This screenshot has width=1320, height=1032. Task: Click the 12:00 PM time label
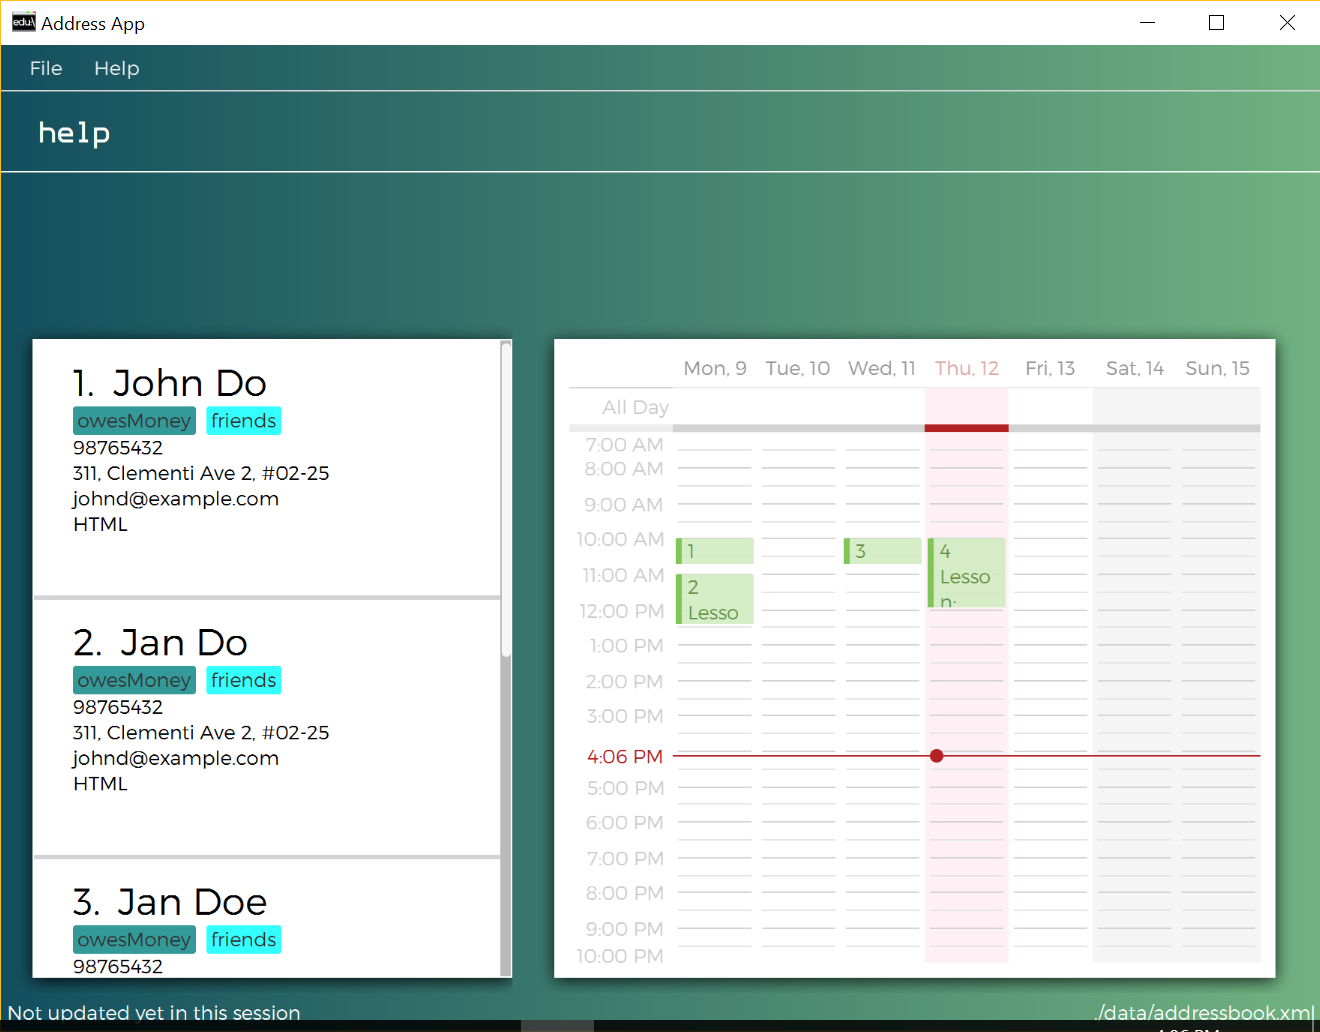click(622, 611)
